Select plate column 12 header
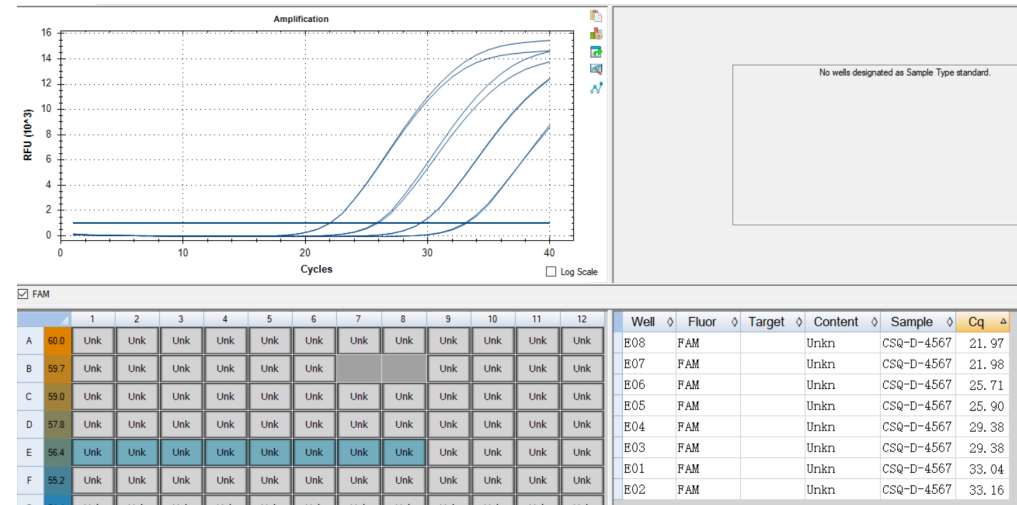The width and height of the screenshot is (1017, 505). (x=582, y=319)
